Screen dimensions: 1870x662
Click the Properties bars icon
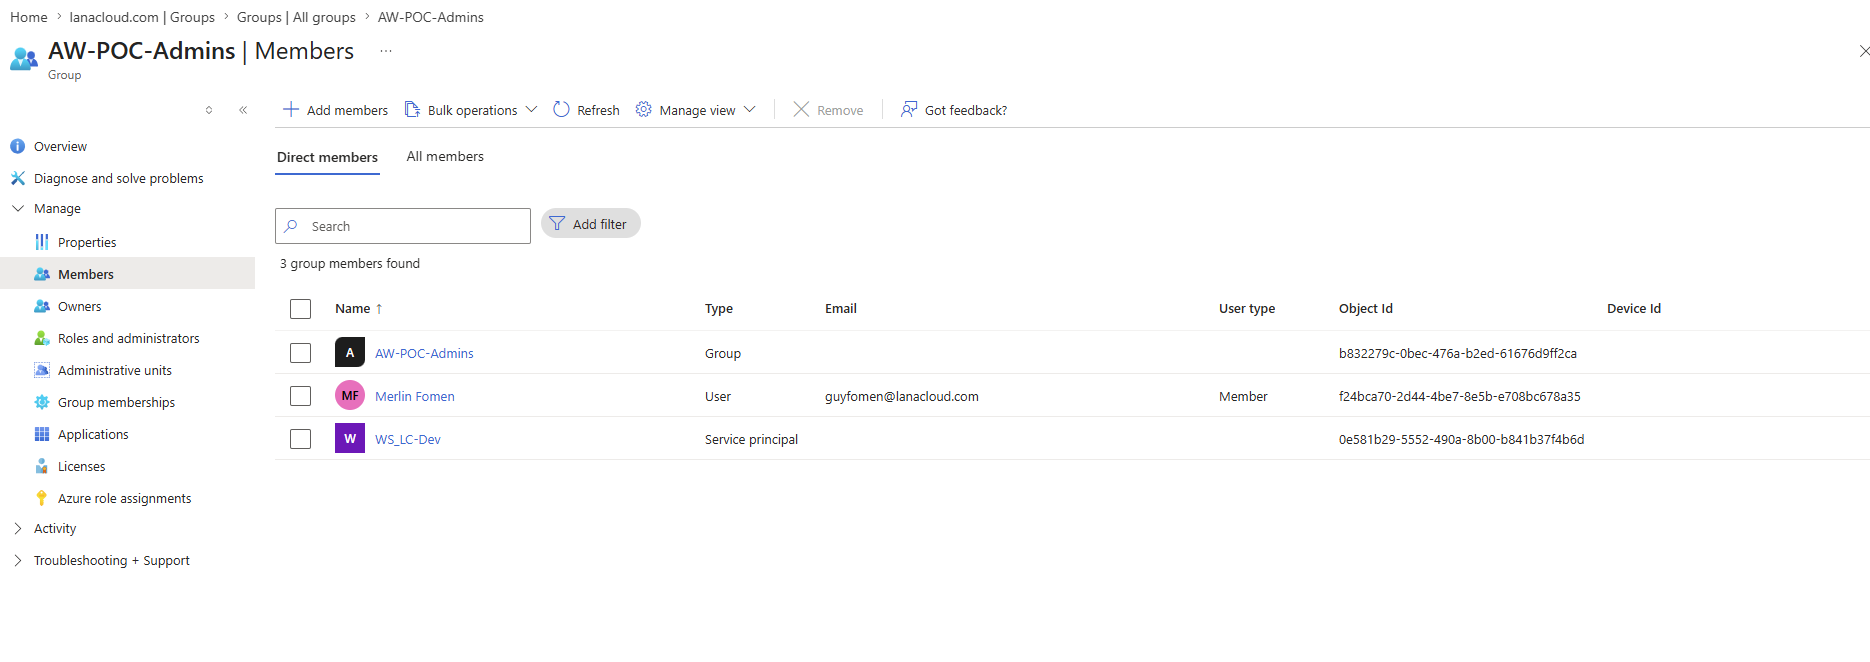click(x=41, y=242)
